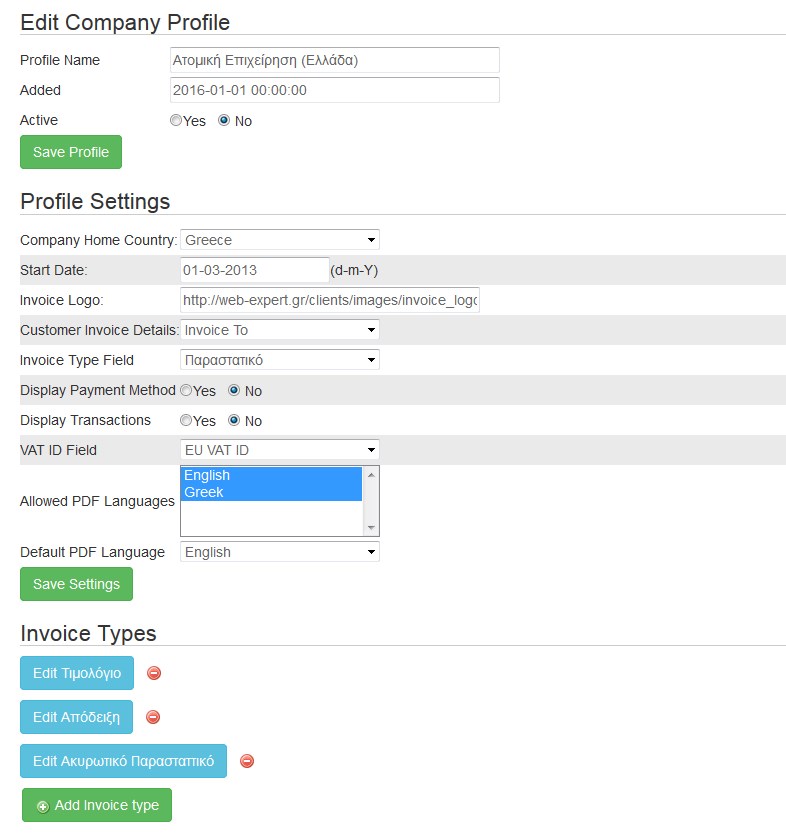Image resolution: width=786 pixels, height=839 pixels.
Task: Open Company Home Country dropdown
Action: [280, 240]
